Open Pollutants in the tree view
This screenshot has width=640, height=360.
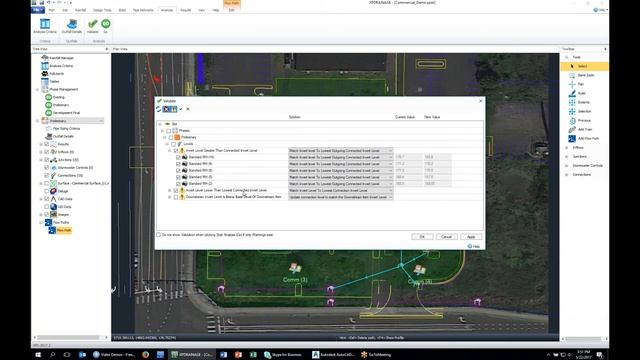pyautogui.click(x=53, y=73)
